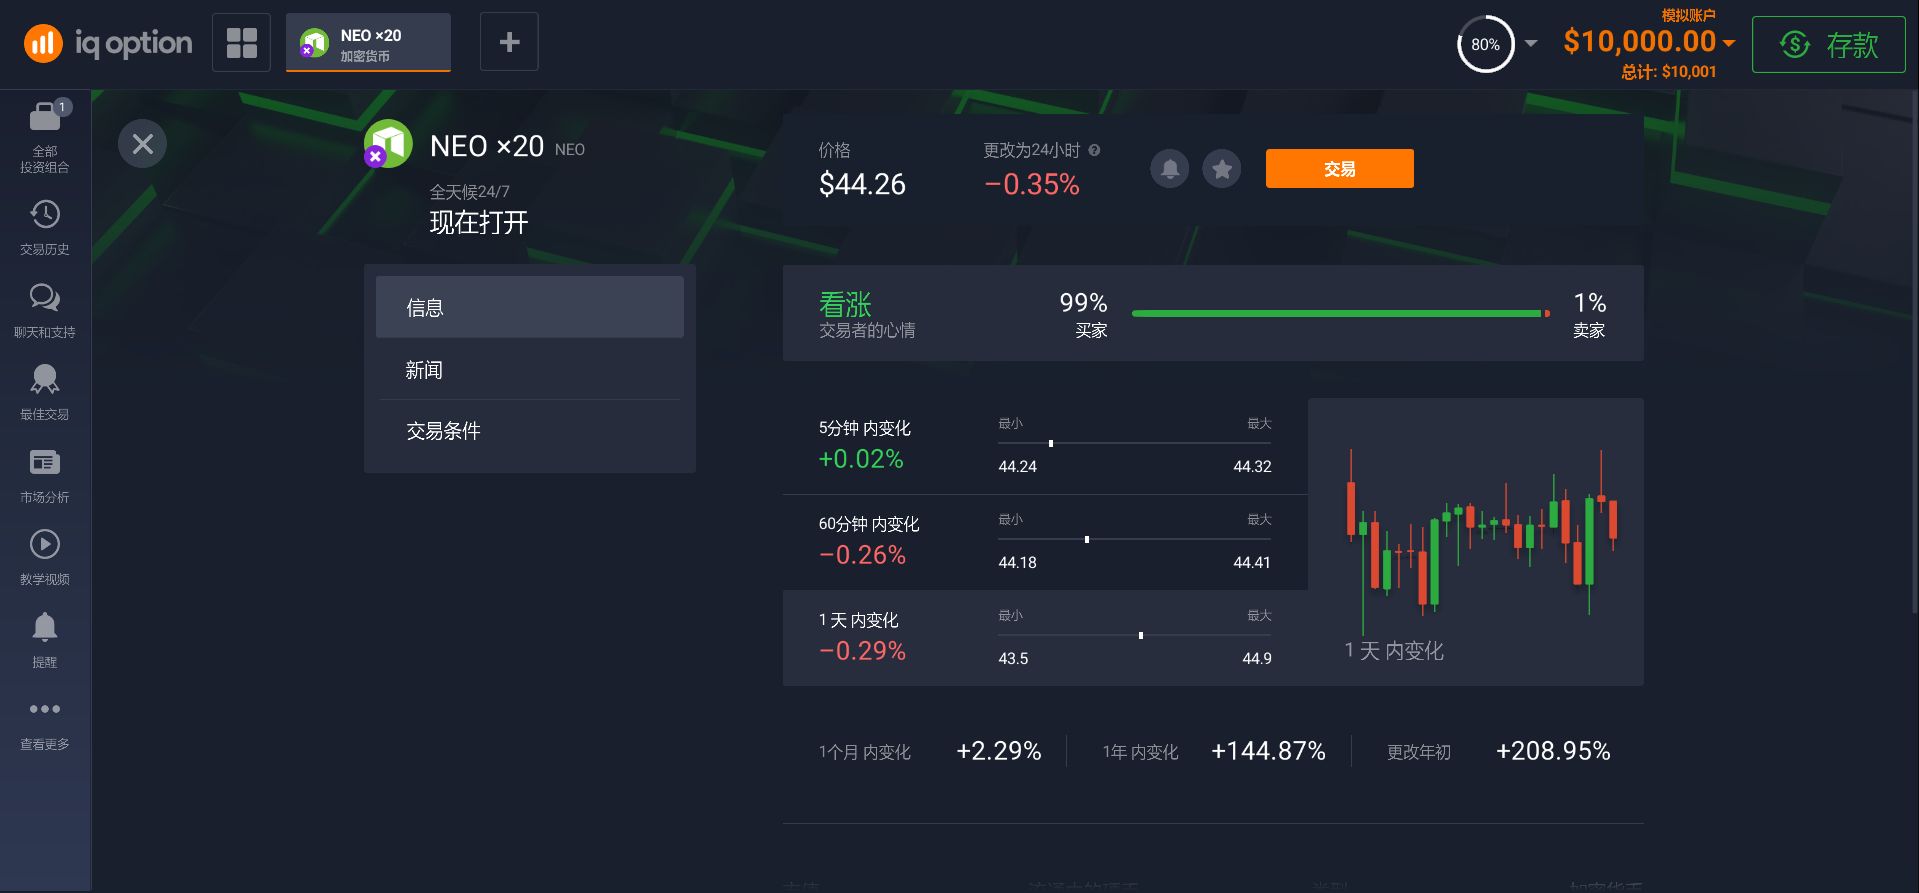Expand the dropdown arrow beside 80%

[x=1531, y=44]
